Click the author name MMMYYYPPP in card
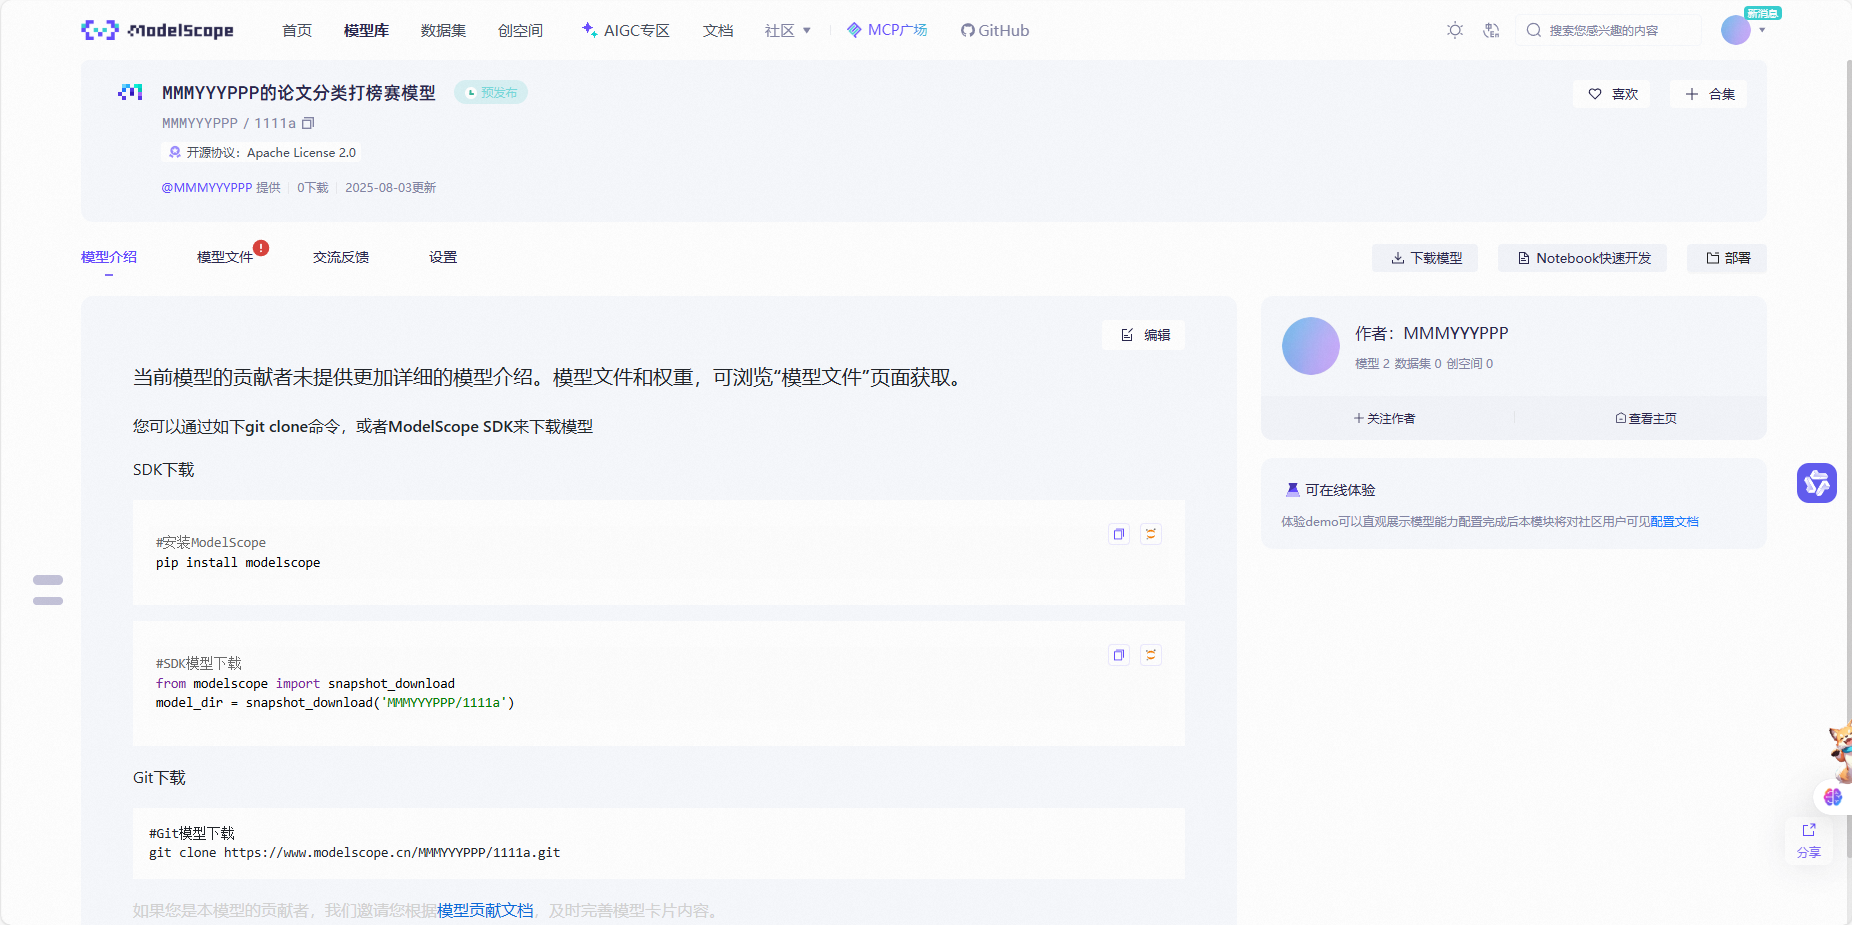 pyautogui.click(x=1455, y=333)
